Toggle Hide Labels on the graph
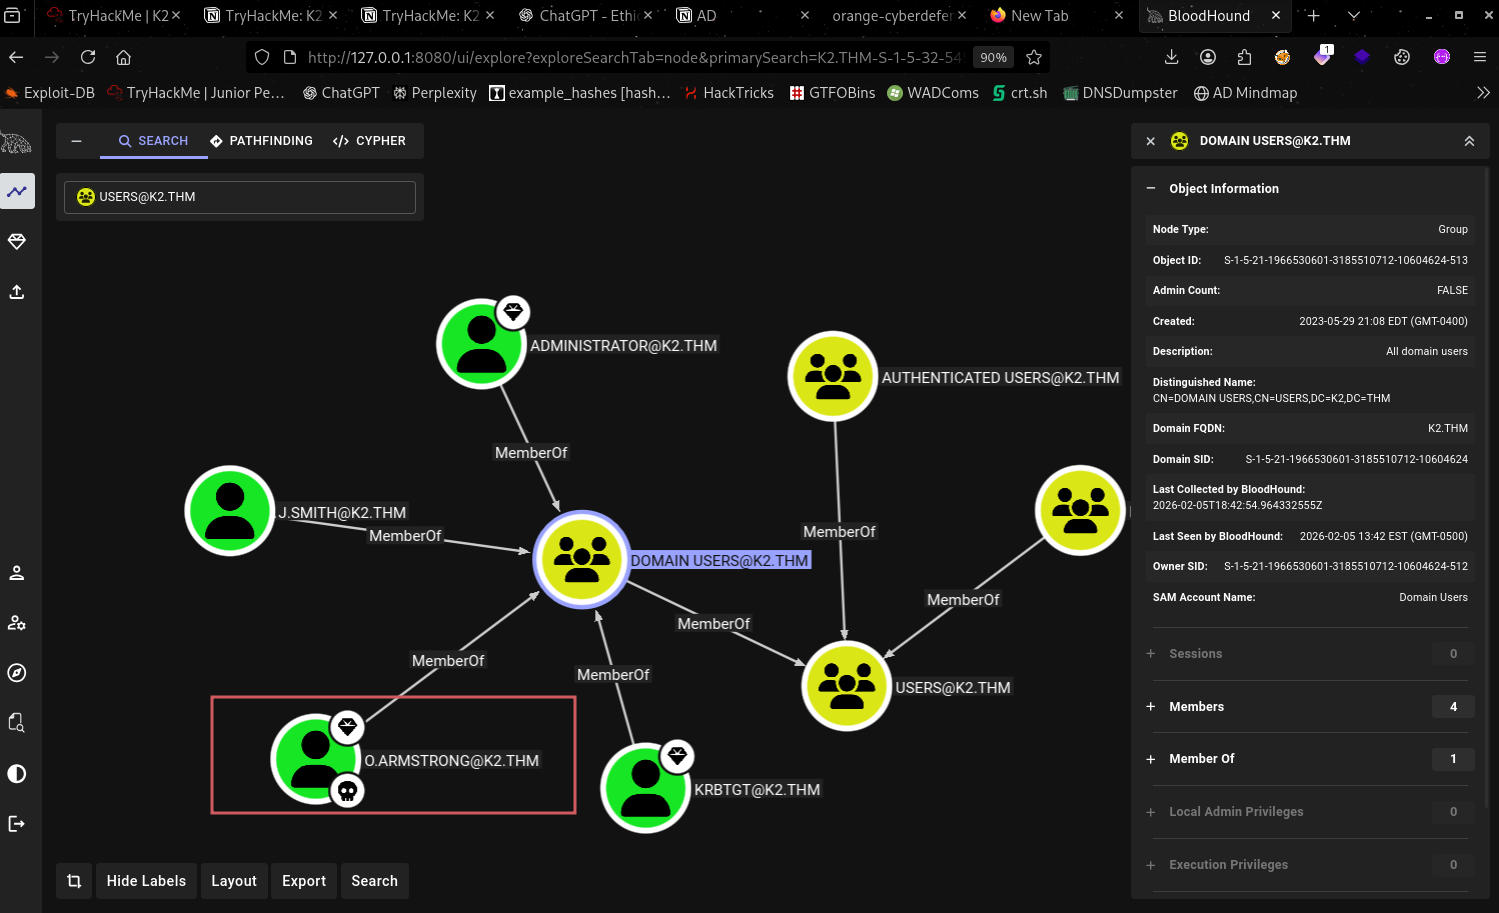Screen dimensions: 1499x913 click(x=146, y=881)
